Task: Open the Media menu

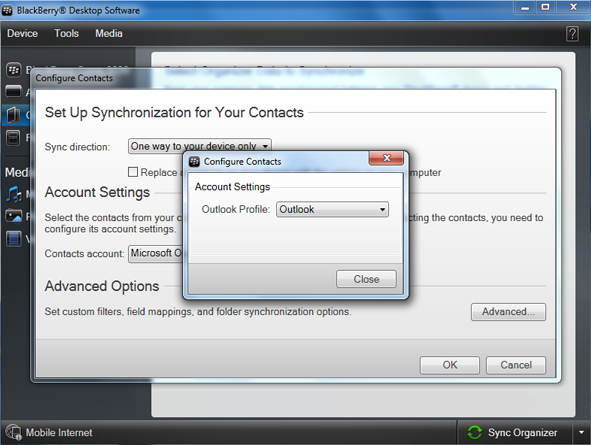Action: [x=109, y=34]
